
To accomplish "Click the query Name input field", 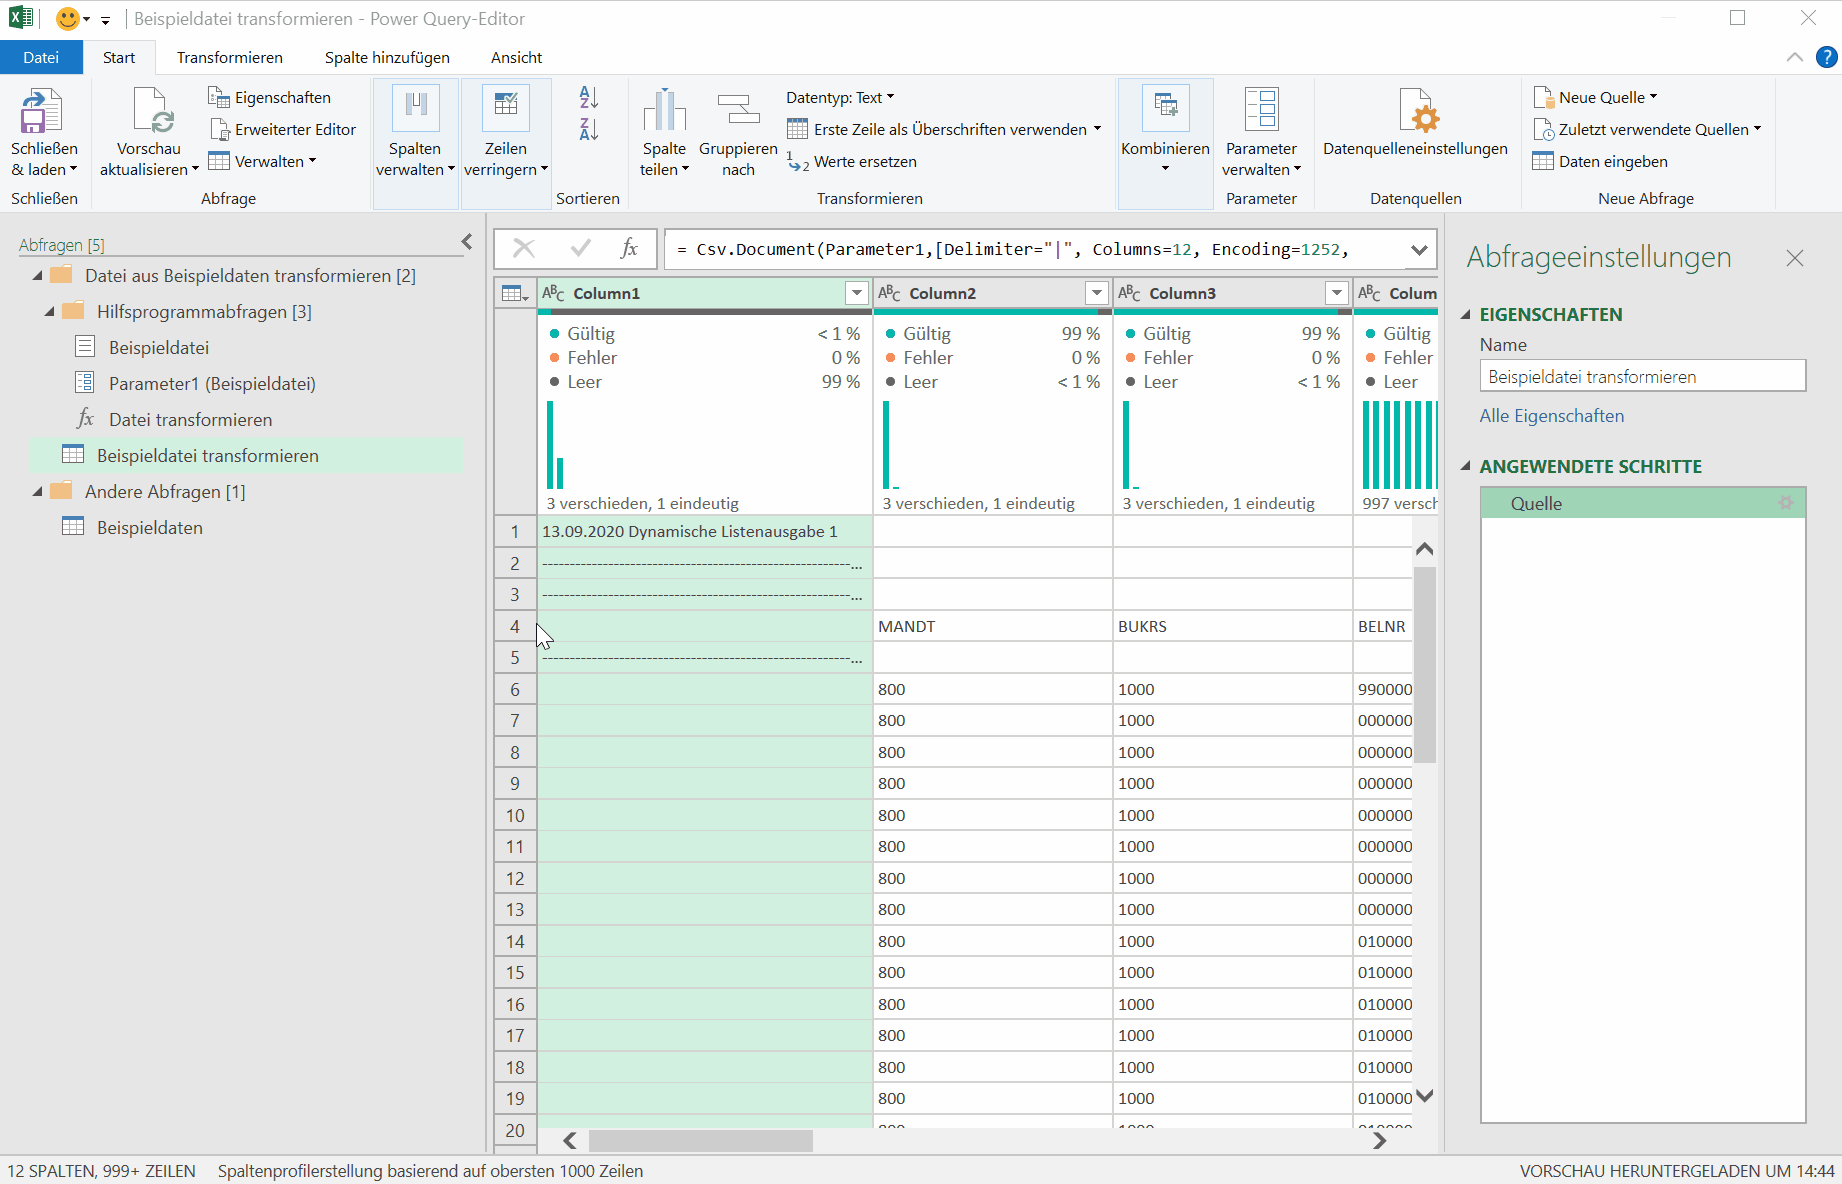I will (x=1642, y=377).
